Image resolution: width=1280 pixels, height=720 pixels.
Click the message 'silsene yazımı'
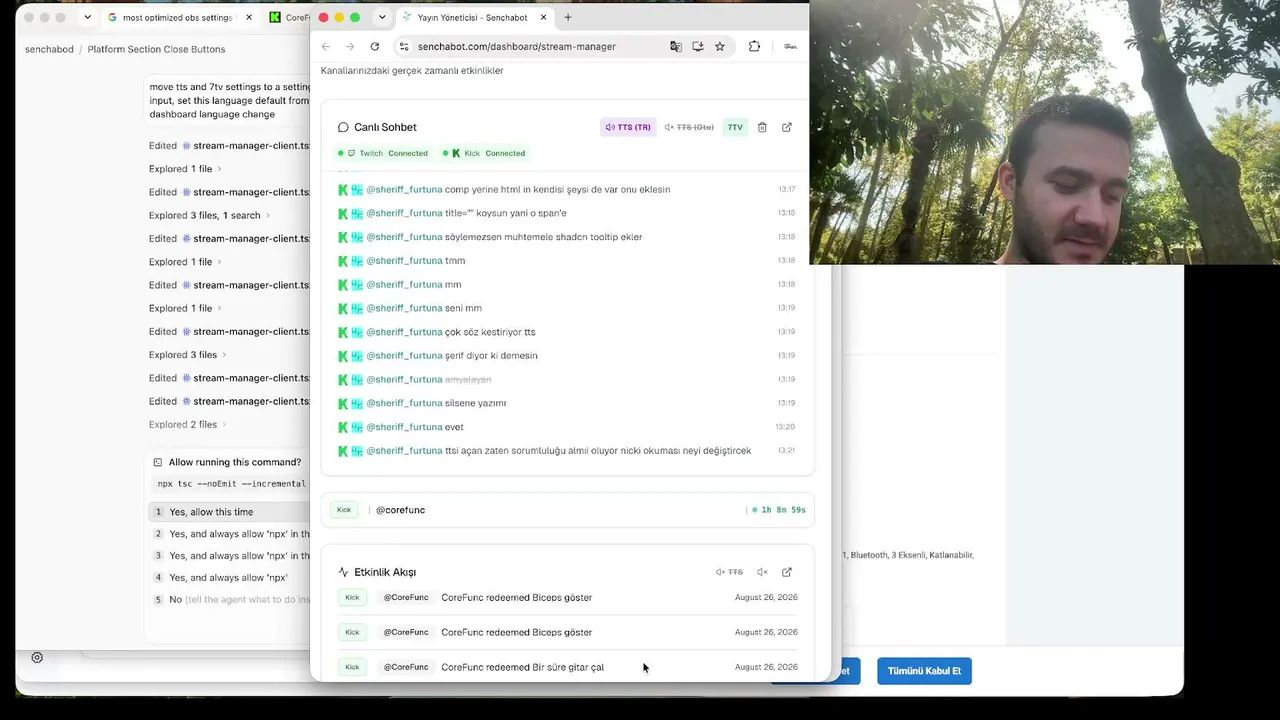475,403
